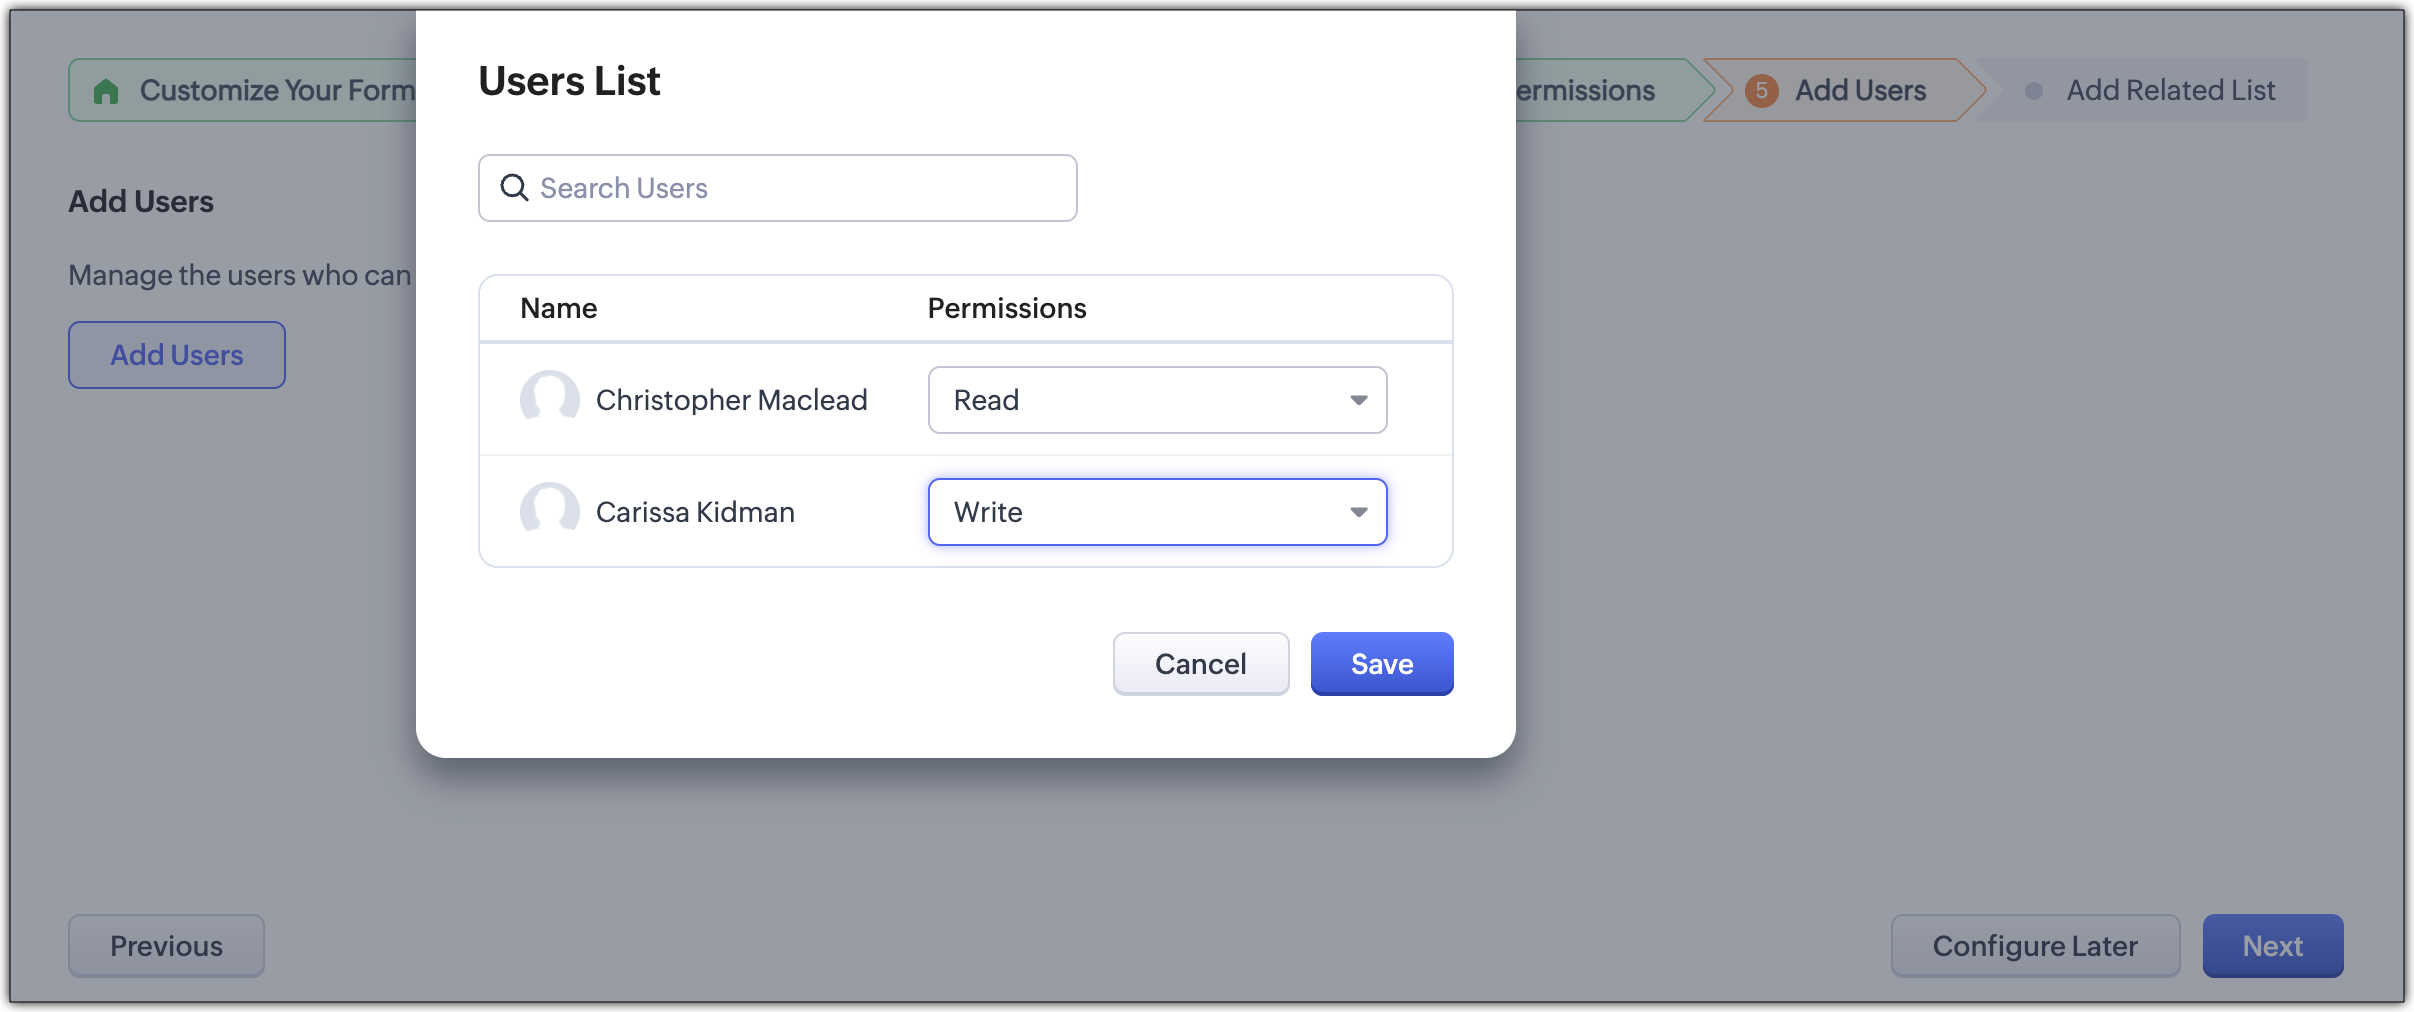The width and height of the screenshot is (2414, 1012).
Task: Click Carissa Kidman's avatar icon
Action: pos(549,511)
